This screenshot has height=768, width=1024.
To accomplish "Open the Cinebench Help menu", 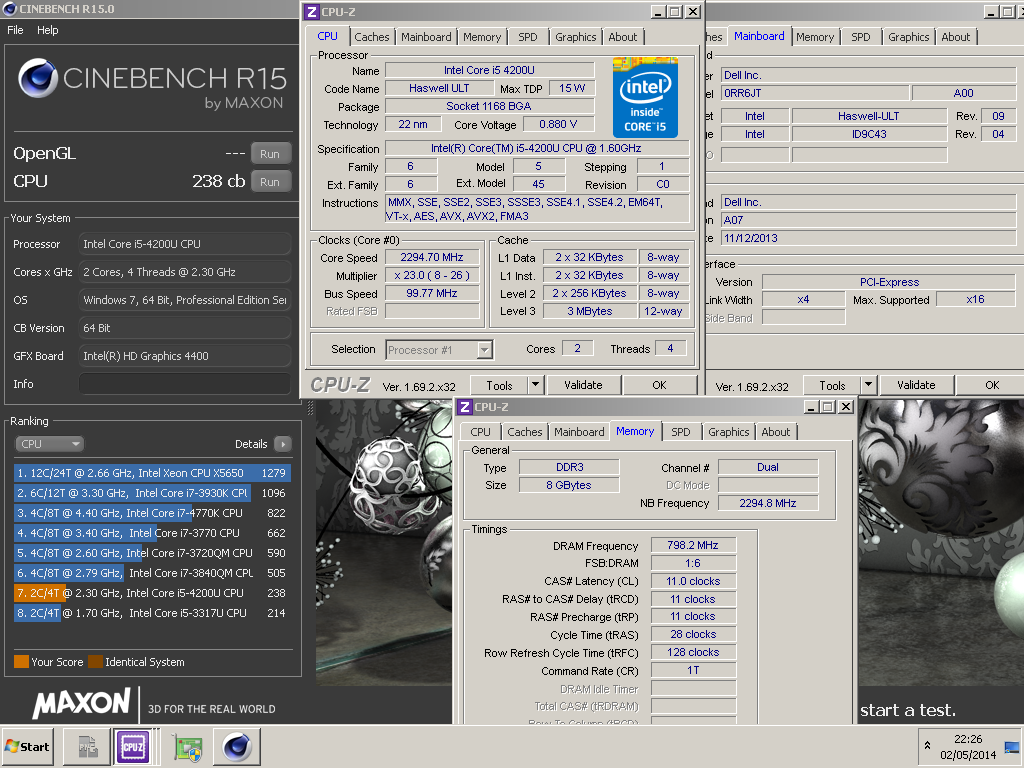I will pos(47,30).
